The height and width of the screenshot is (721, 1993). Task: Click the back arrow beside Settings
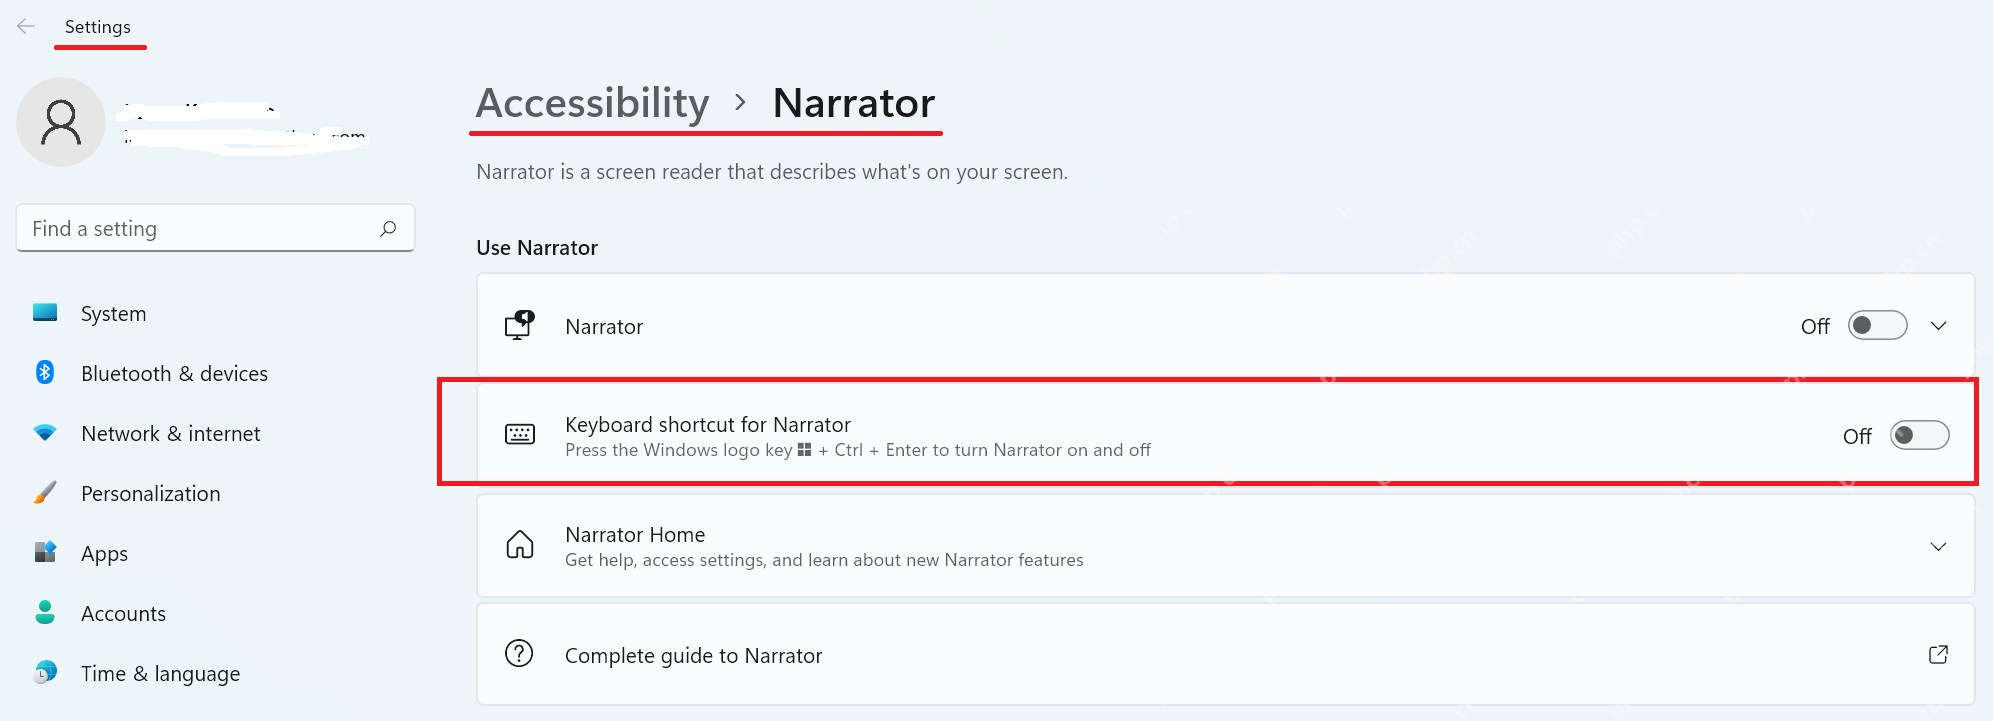tap(26, 26)
